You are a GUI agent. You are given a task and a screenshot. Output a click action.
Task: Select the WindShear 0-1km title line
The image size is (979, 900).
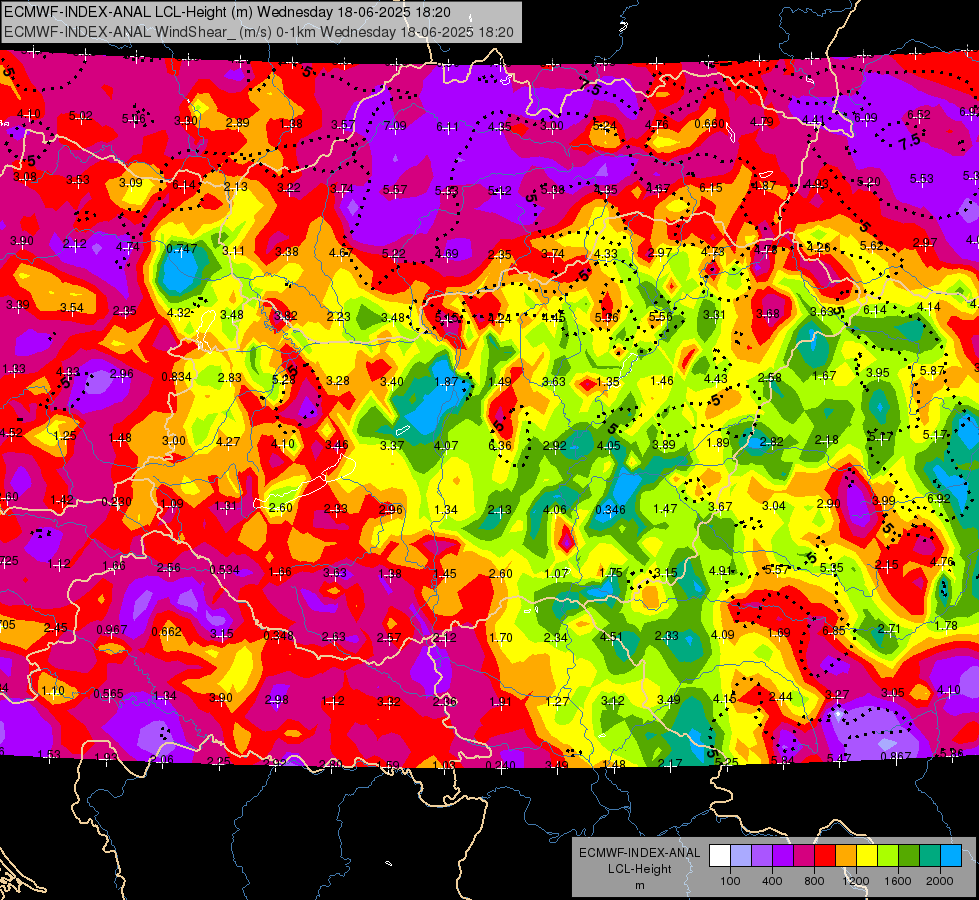(x=259, y=32)
